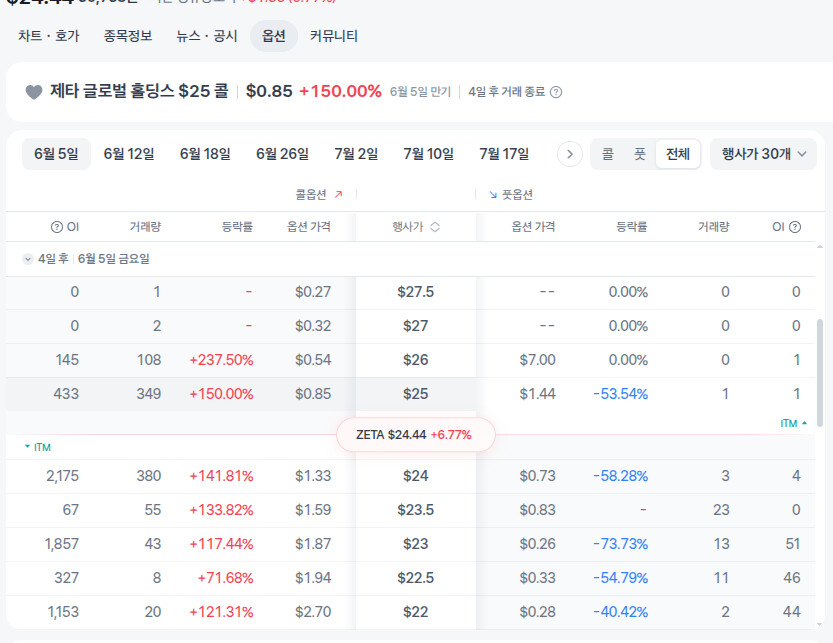
Task: Open the put-side OI help icon
Action: click(795, 227)
